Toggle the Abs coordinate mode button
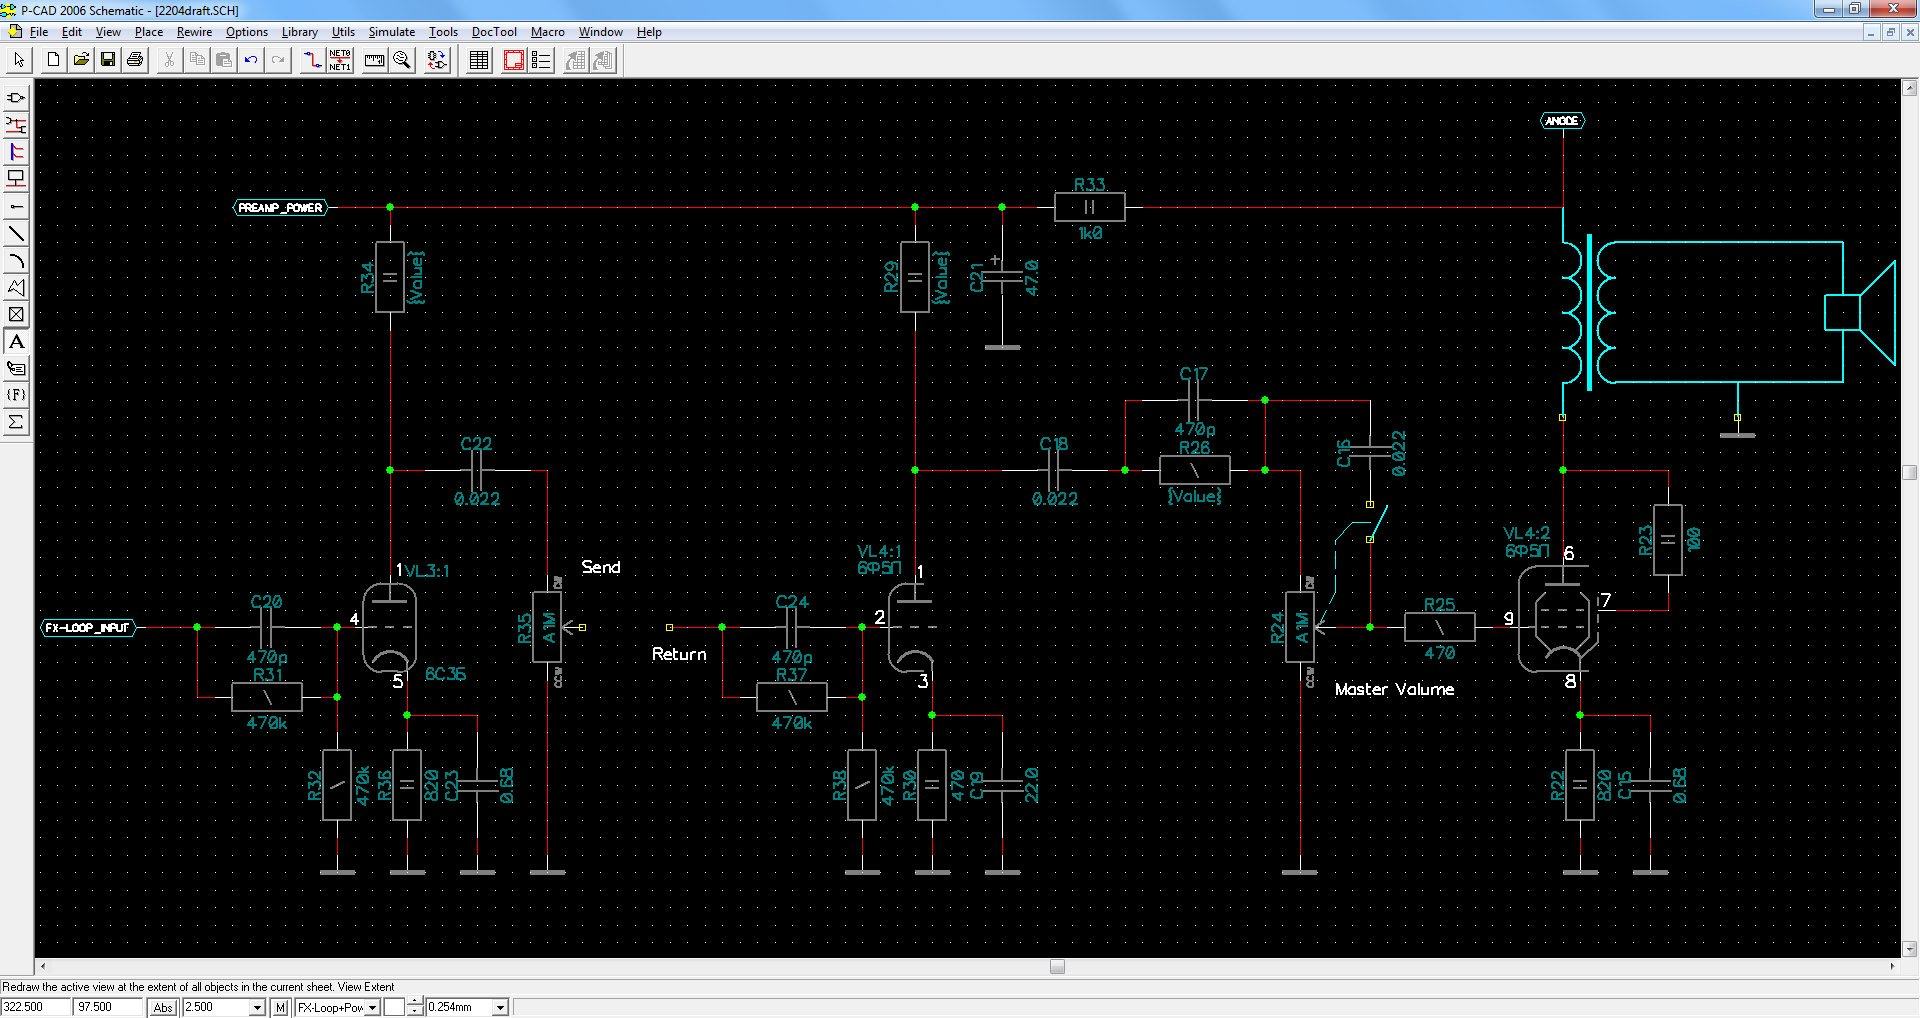Screen dimensions: 1920x1018 (x=163, y=1007)
